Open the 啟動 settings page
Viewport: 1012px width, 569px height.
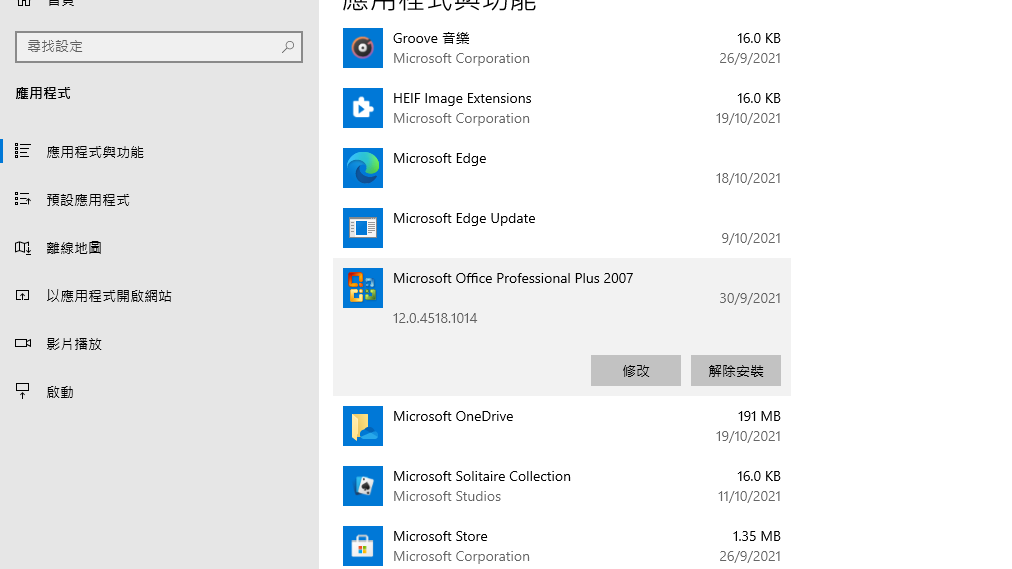point(159,392)
